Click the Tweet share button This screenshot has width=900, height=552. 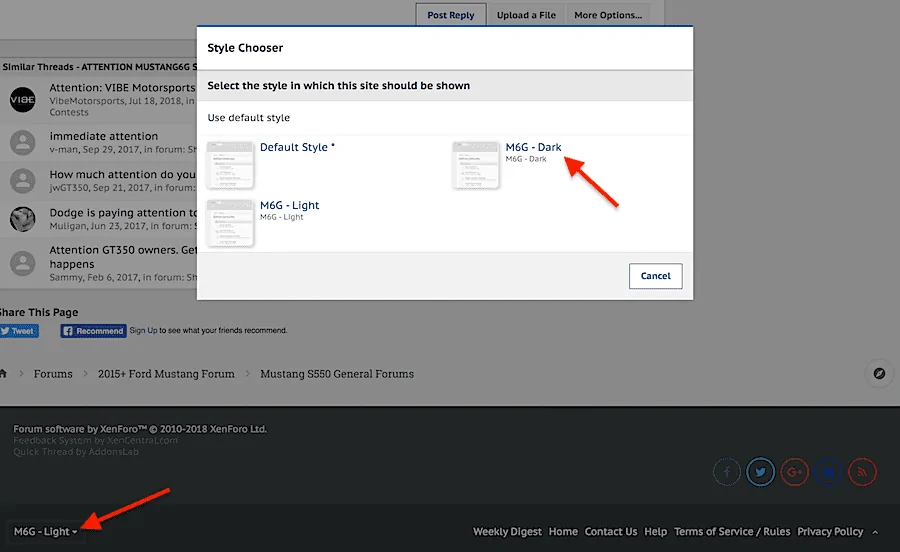pyautogui.click(x=19, y=331)
